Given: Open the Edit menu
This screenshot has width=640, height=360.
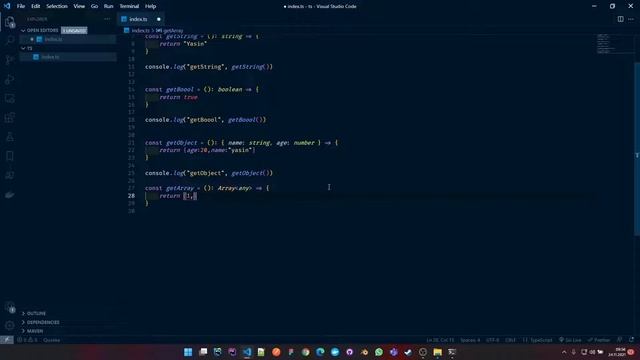Looking at the screenshot, I should [x=36, y=6].
